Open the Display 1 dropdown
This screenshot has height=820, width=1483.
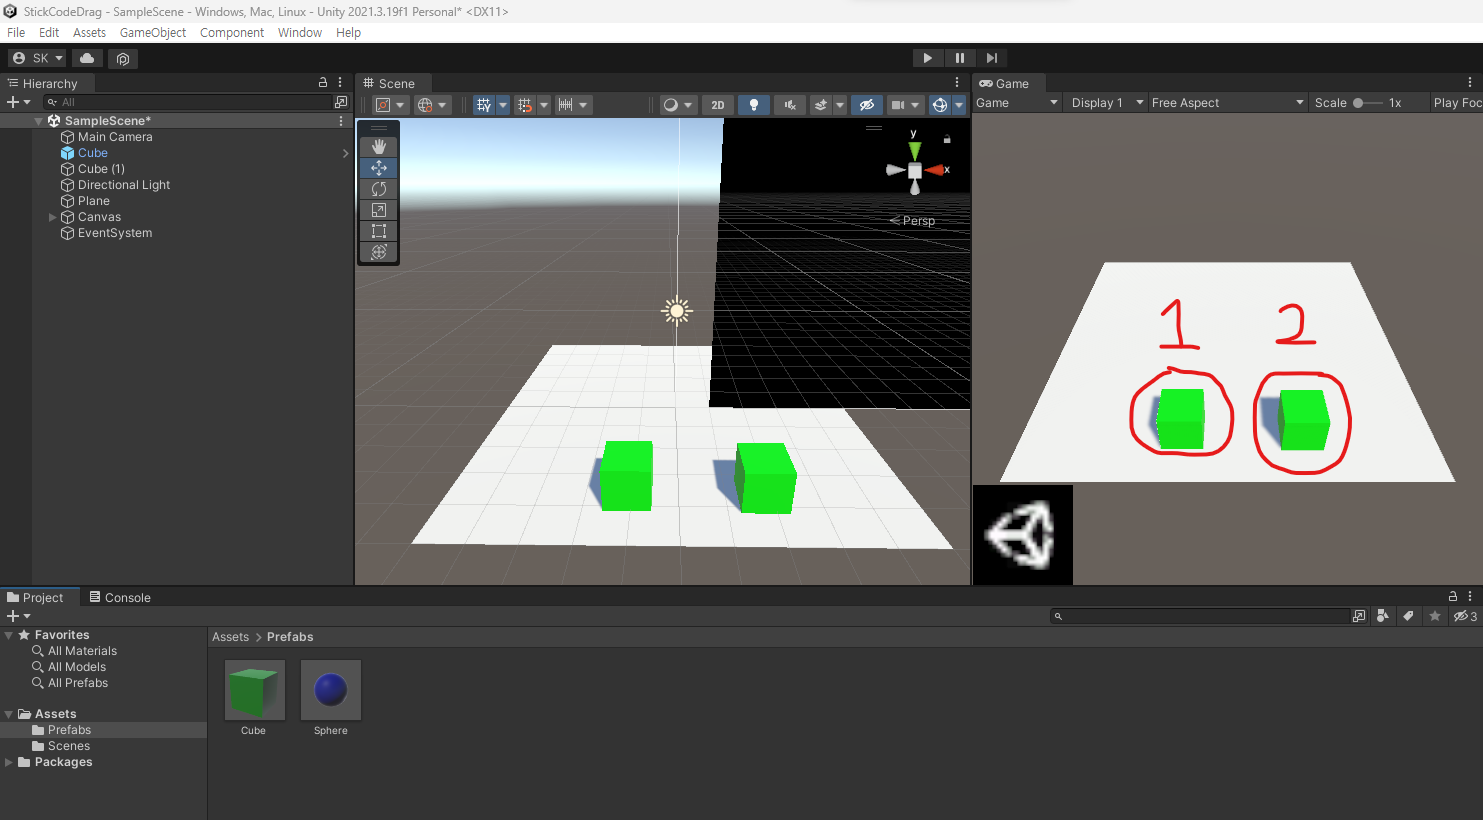pos(1107,102)
